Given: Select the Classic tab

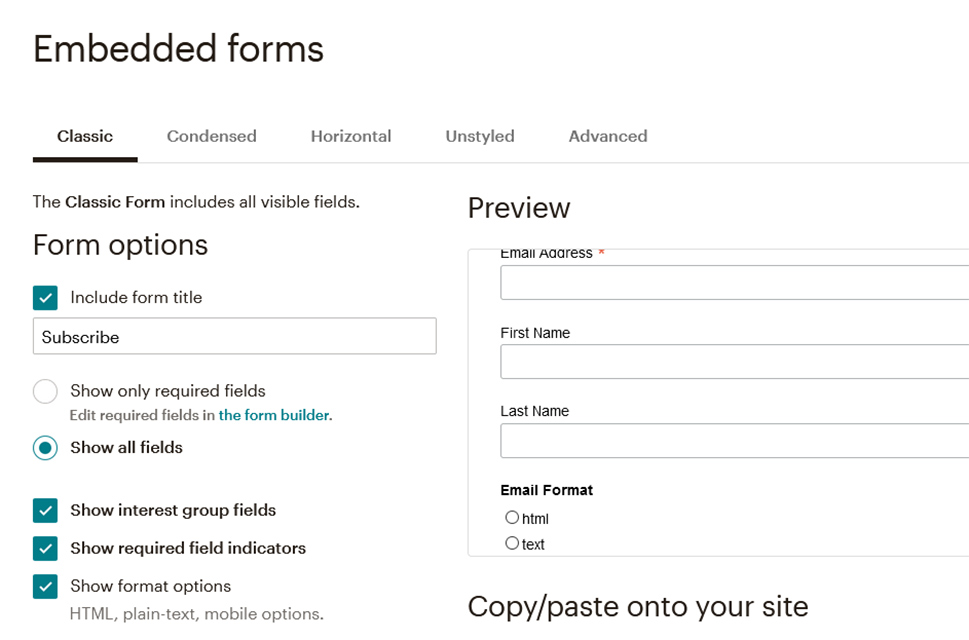Looking at the screenshot, I should click(85, 136).
